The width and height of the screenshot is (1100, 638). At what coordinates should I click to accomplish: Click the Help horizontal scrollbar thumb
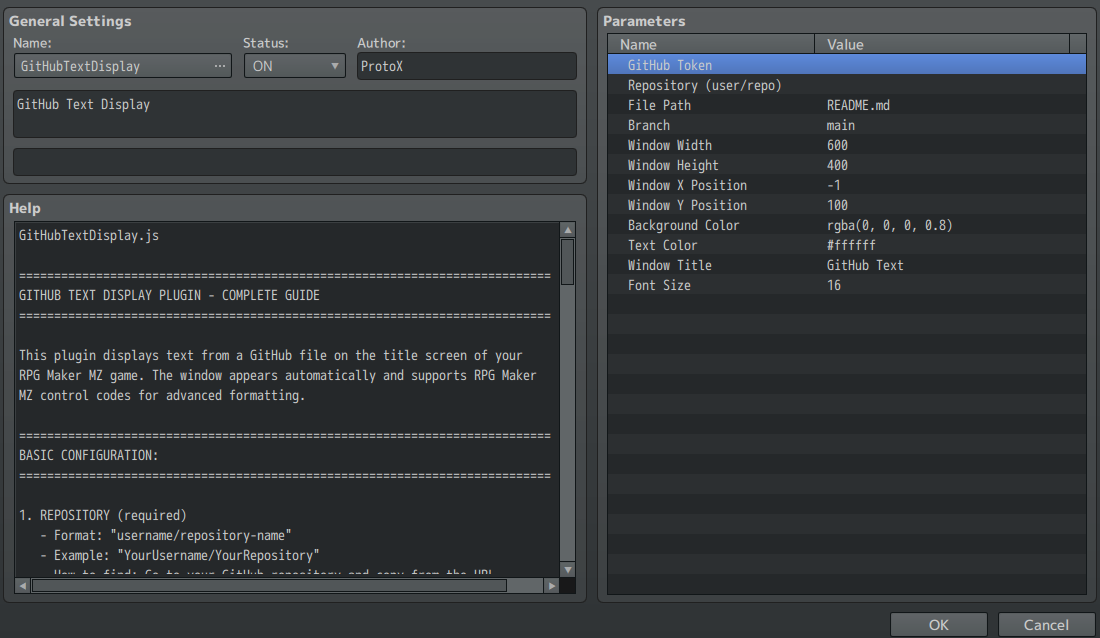coord(269,585)
